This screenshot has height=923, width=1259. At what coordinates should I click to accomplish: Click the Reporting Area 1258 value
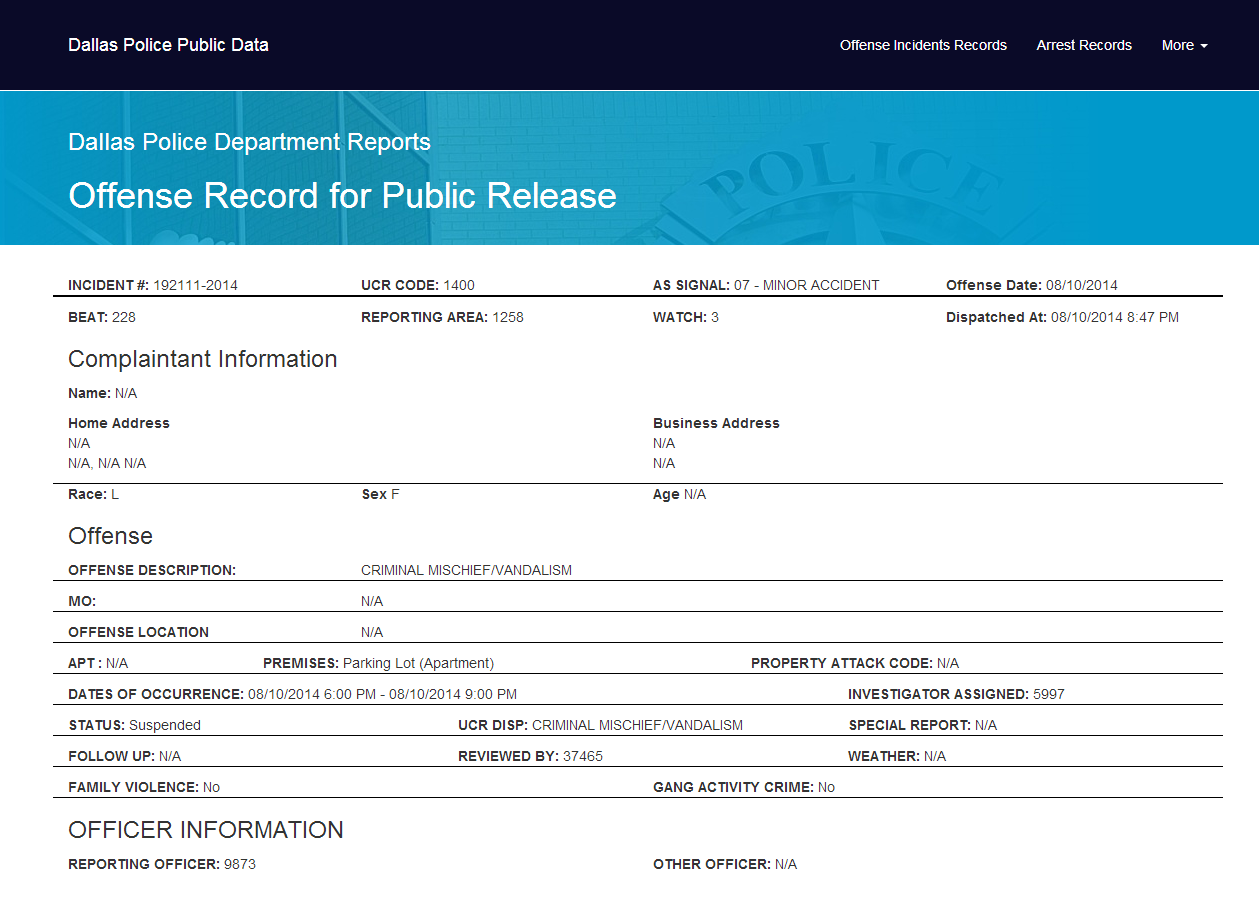click(x=508, y=317)
